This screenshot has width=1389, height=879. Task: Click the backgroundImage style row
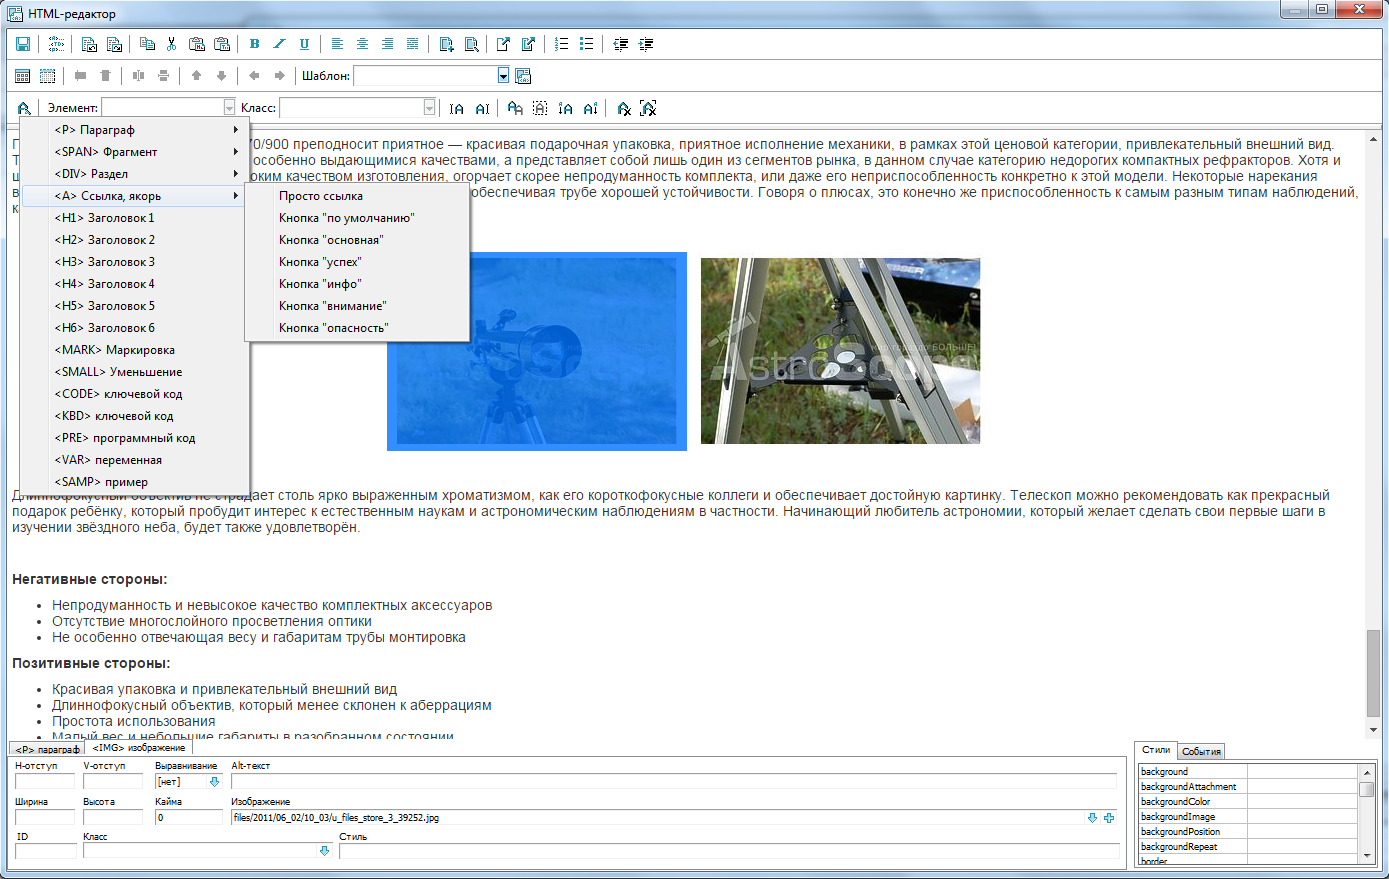[x=1248, y=817]
